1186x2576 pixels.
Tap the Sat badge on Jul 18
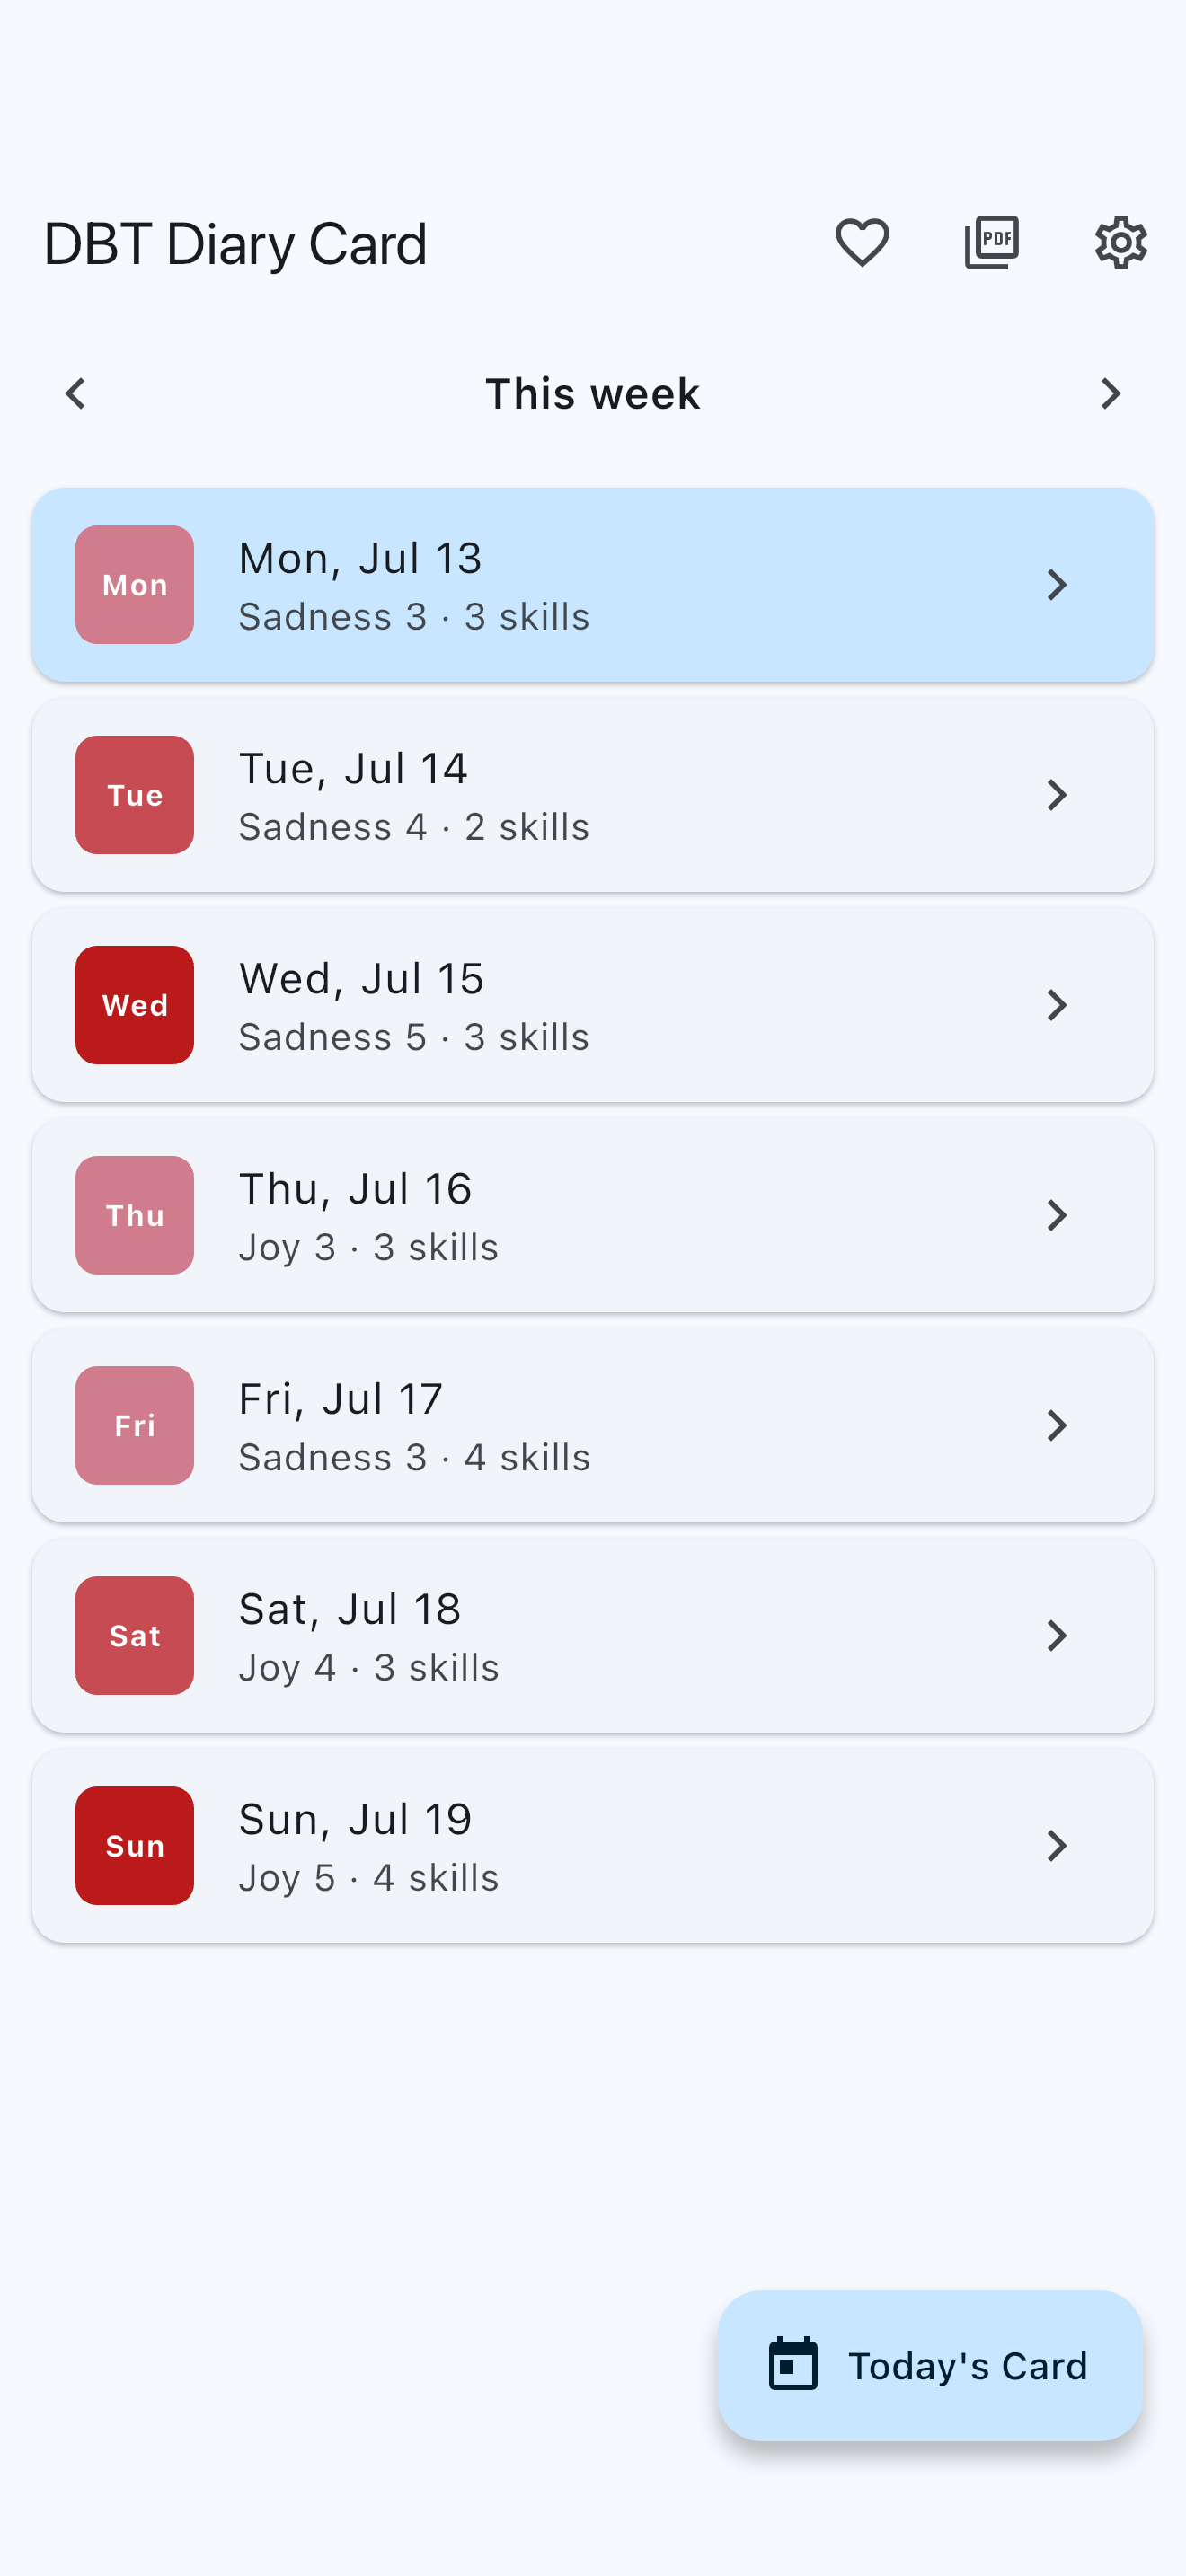click(135, 1636)
